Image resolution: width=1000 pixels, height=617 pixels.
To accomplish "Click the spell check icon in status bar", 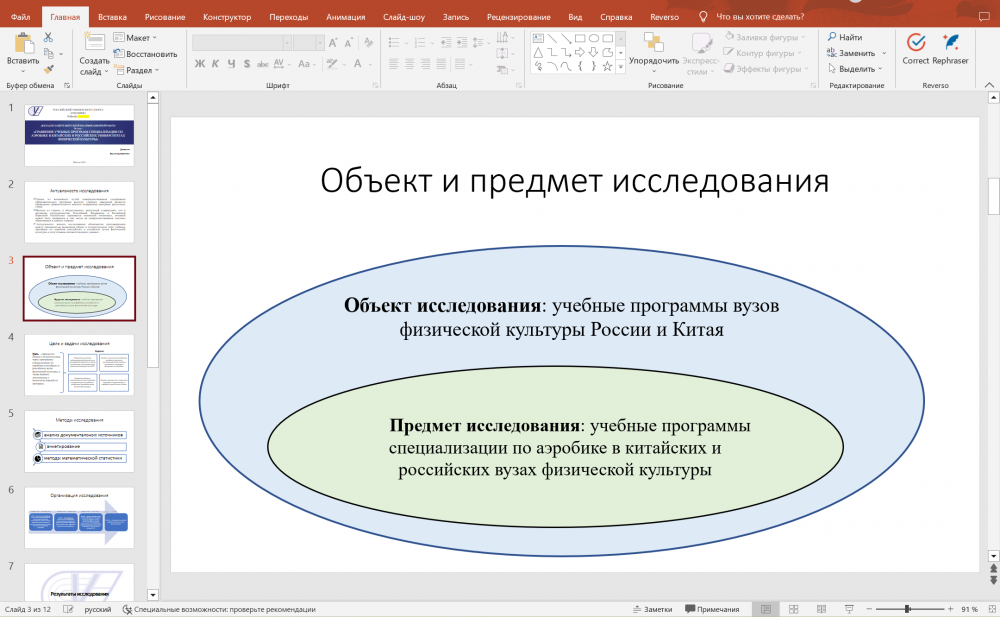I will (68, 609).
